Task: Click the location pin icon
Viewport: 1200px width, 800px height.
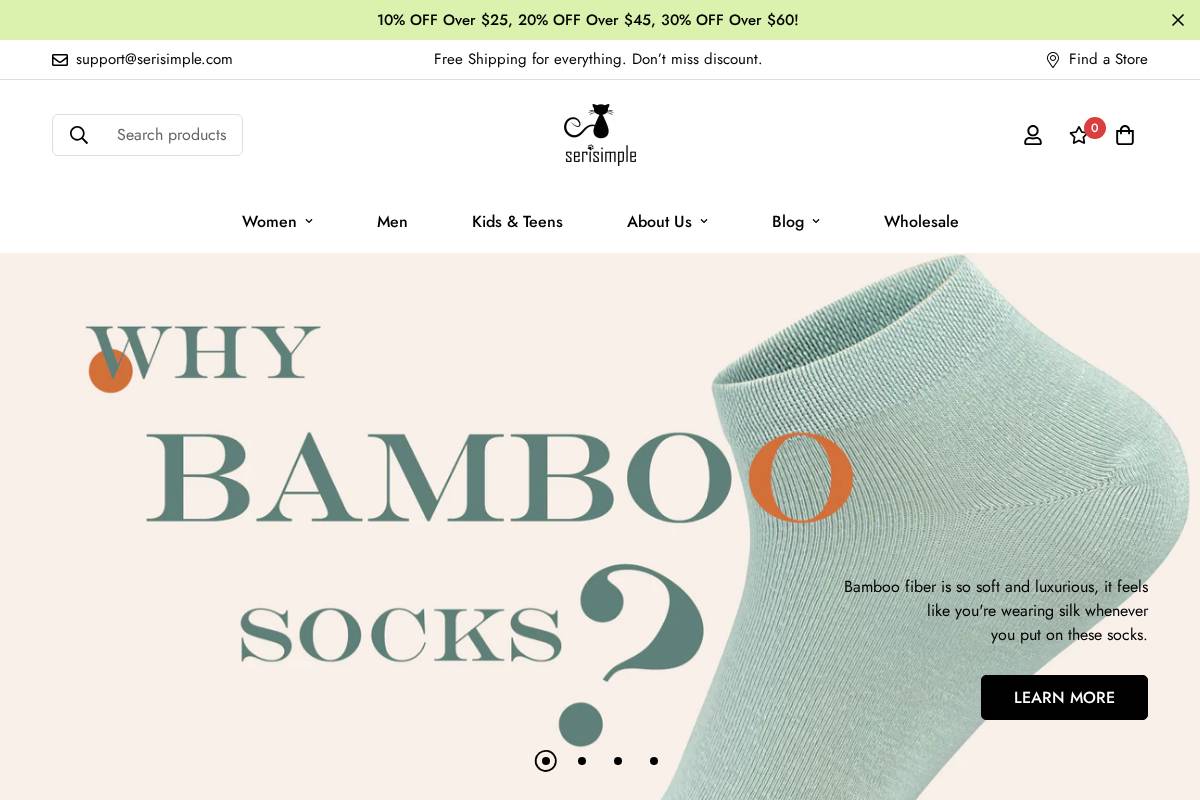Action: pos(1053,60)
